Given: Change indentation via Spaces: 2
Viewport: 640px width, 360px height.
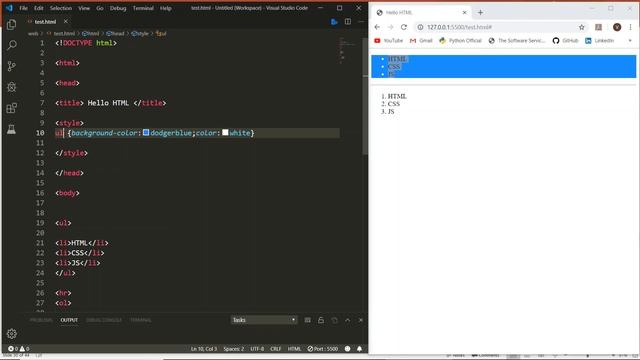Looking at the screenshot, I should tap(233, 349).
